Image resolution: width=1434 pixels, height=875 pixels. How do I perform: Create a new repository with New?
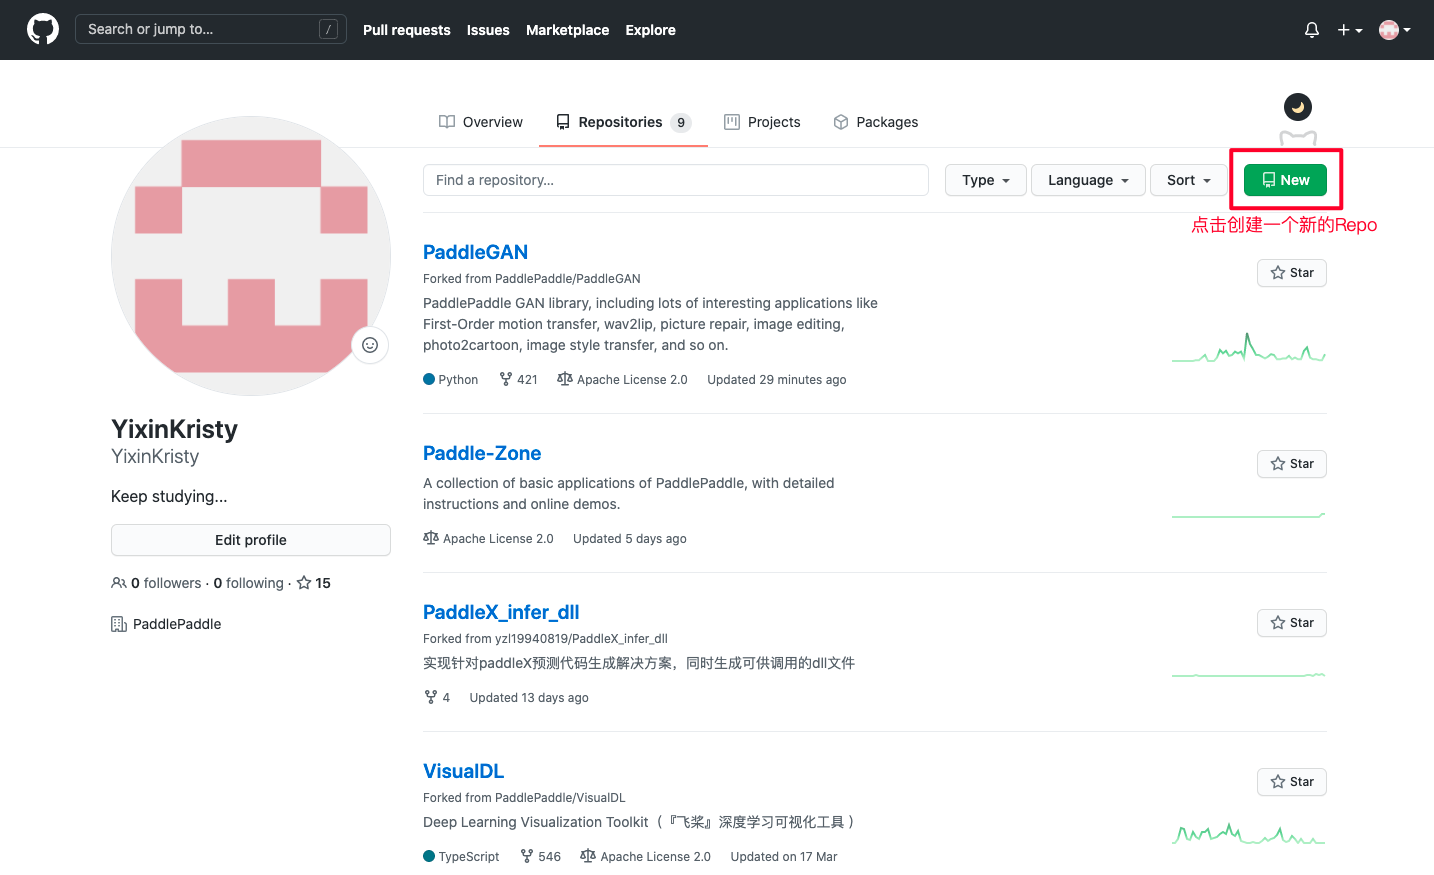coord(1285,180)
